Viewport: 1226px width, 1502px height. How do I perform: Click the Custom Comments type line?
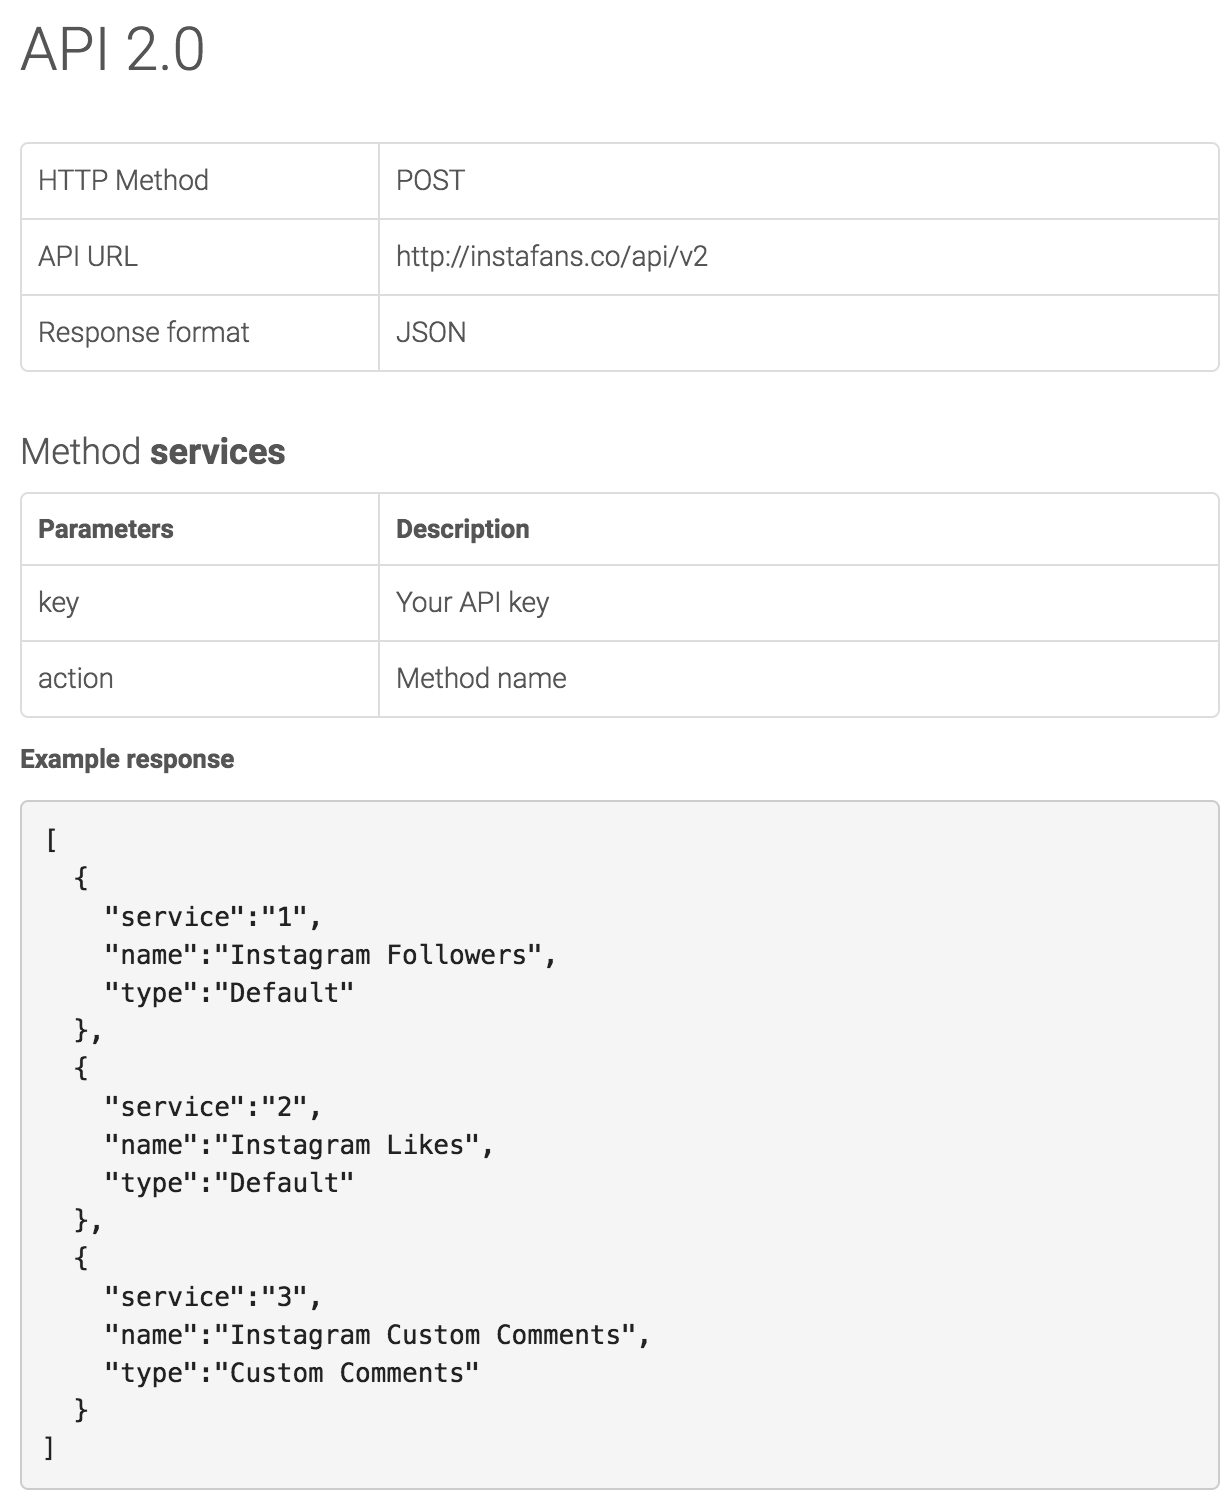(292, 1373)
